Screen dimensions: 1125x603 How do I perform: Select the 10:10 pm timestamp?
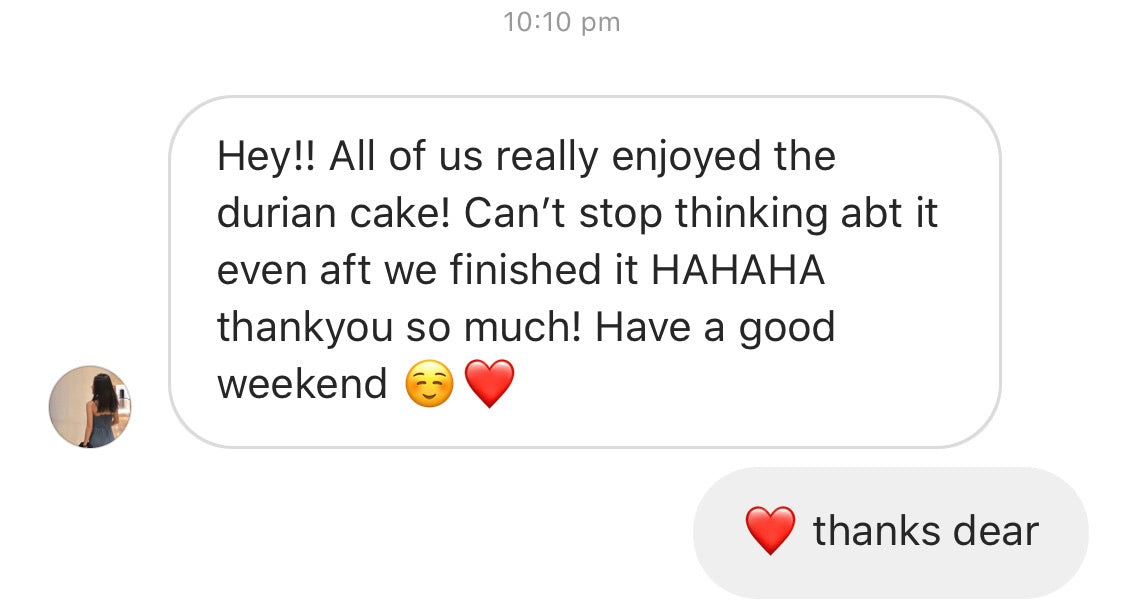[562, 22]
